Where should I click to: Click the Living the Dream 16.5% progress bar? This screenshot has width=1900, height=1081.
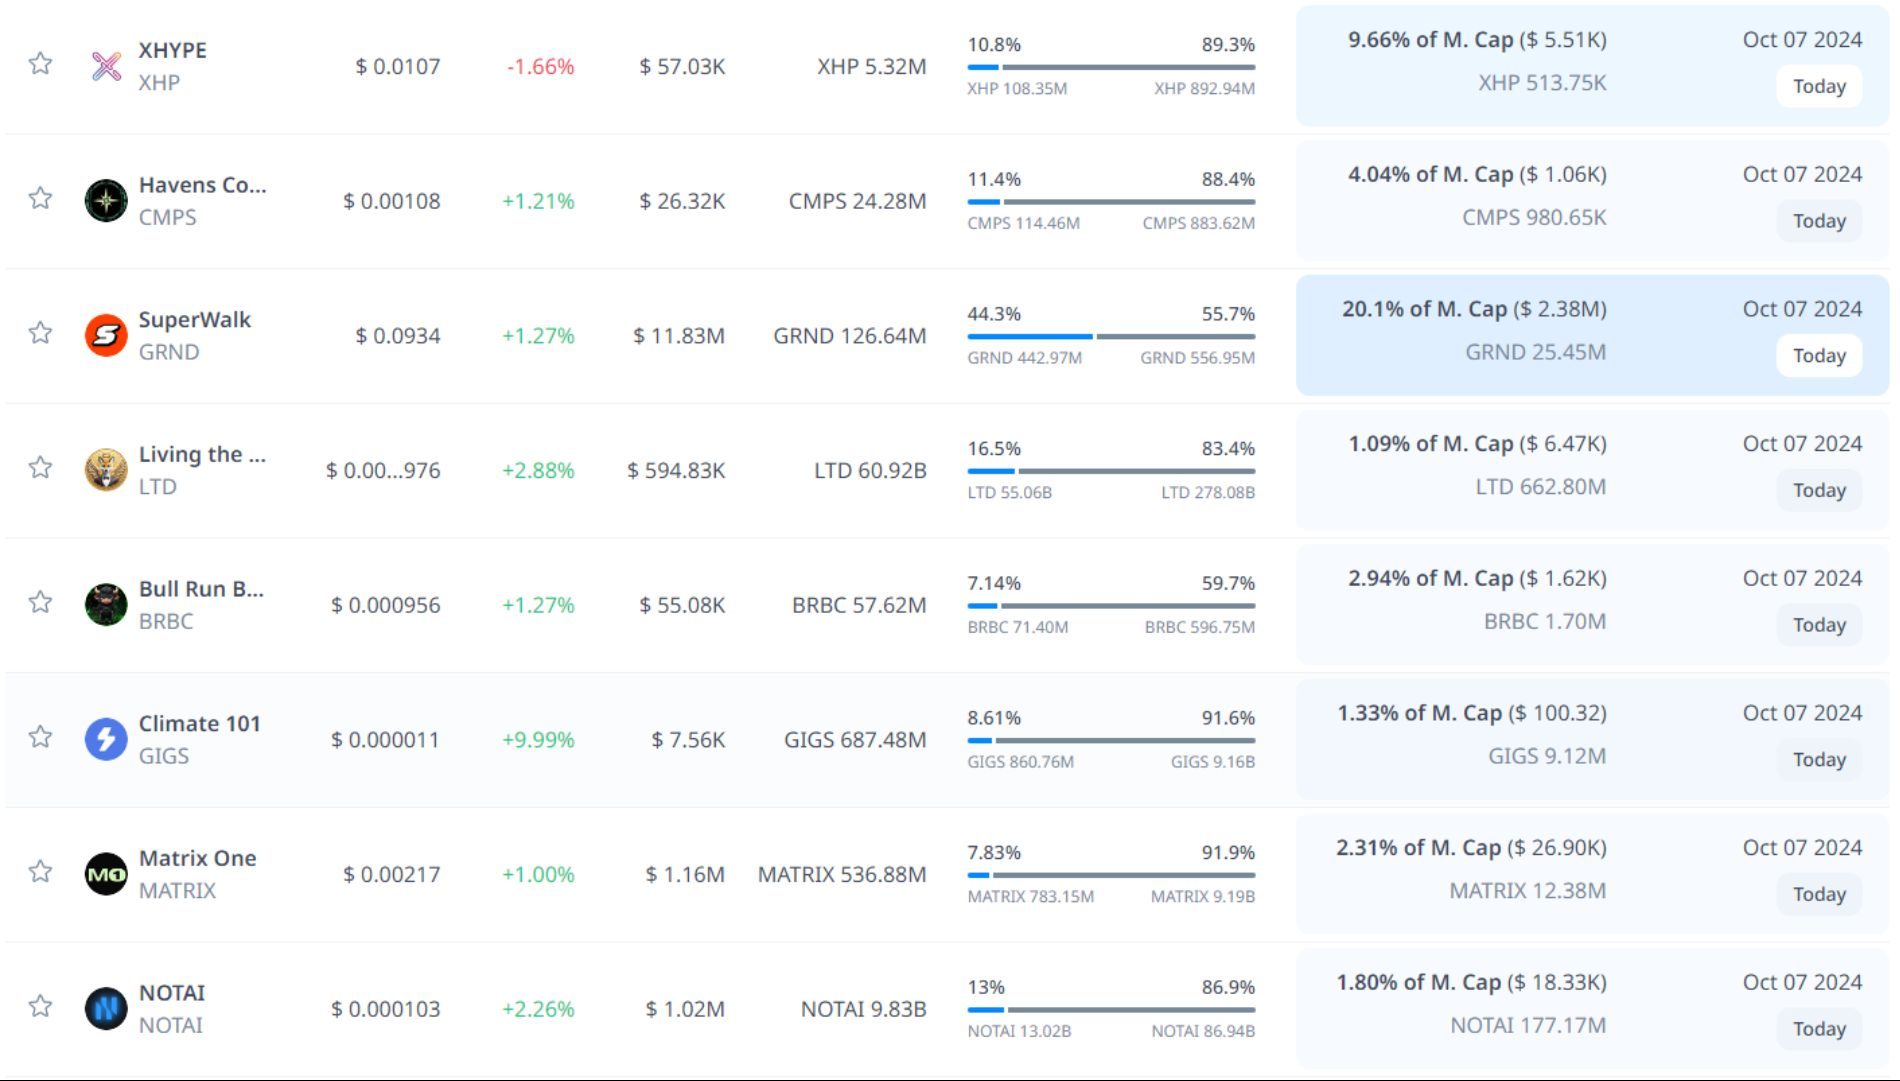pyautogui.click(x=1110, y=471)
